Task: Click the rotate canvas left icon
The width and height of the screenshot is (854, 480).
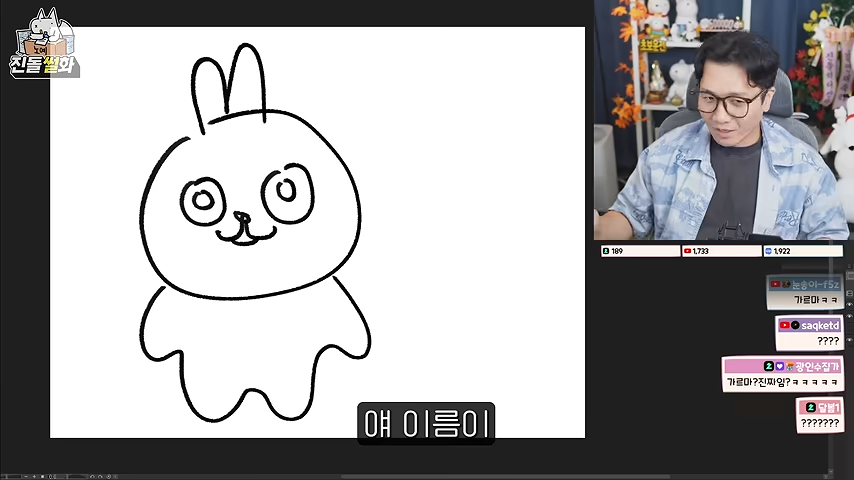Action: click(92, 477)
